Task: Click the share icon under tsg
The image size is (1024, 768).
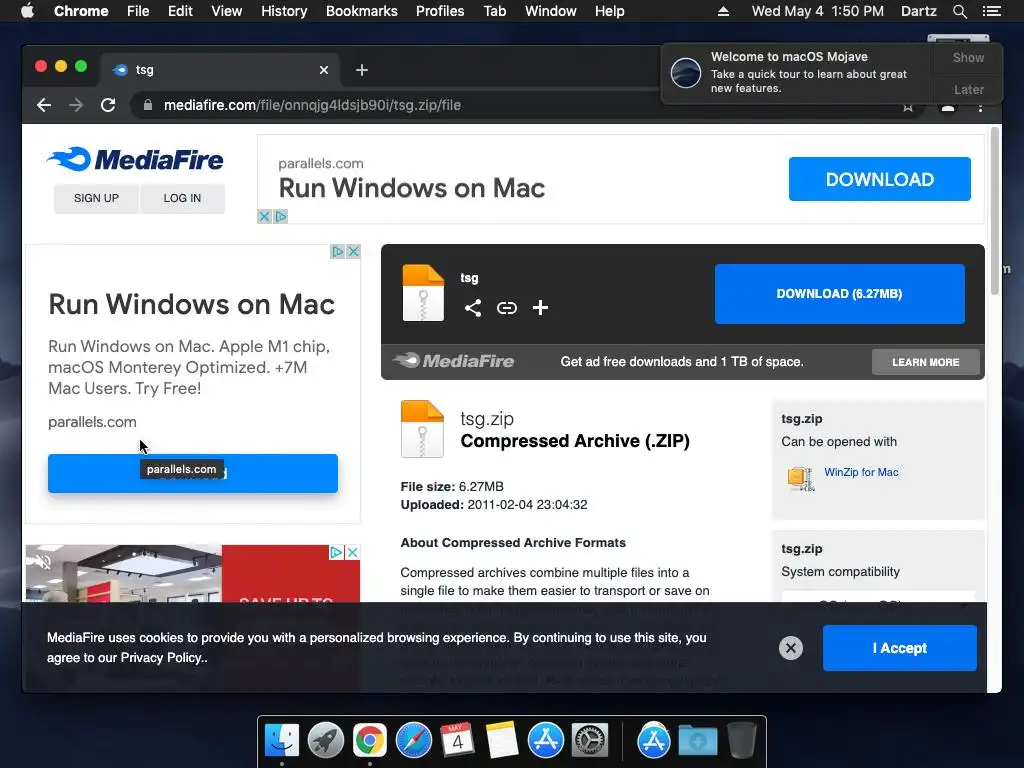Action: tap(473, 308)
